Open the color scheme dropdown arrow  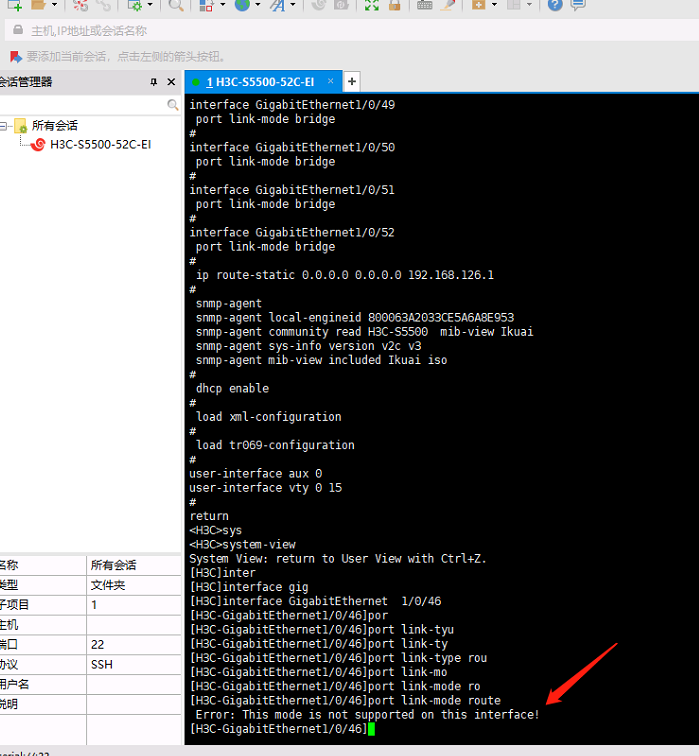(x=222, y=5)
